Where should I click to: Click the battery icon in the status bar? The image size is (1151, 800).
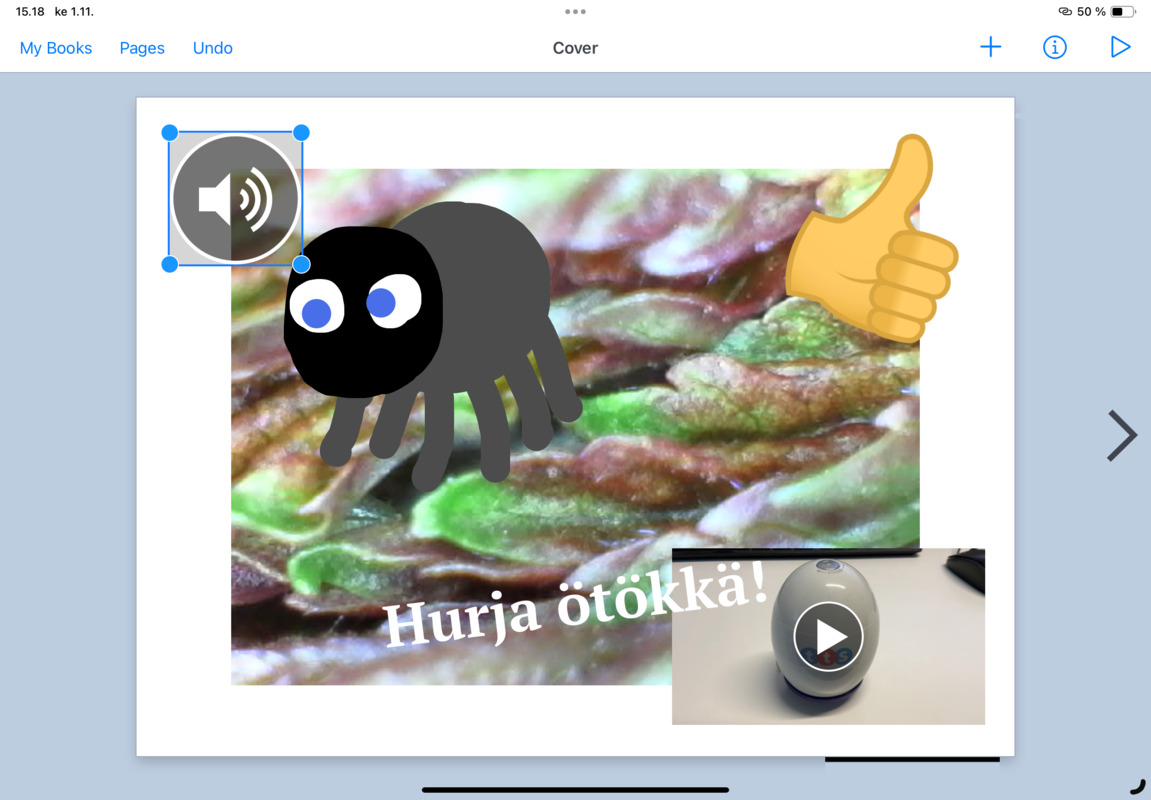(x=1122, y=12)
